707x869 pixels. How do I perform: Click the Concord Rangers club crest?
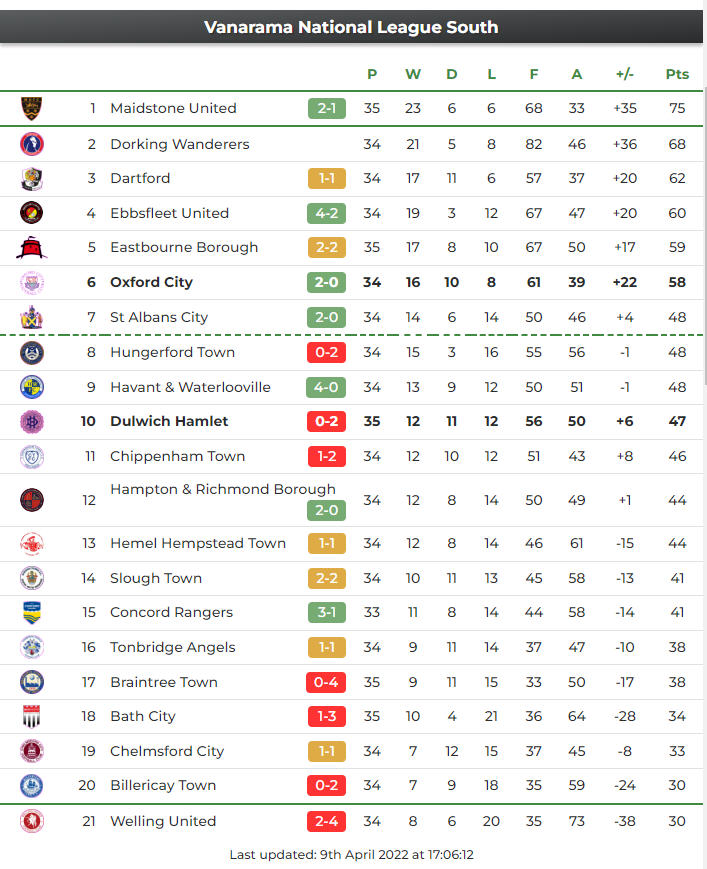pyautogui.click(x=32, y=612)
